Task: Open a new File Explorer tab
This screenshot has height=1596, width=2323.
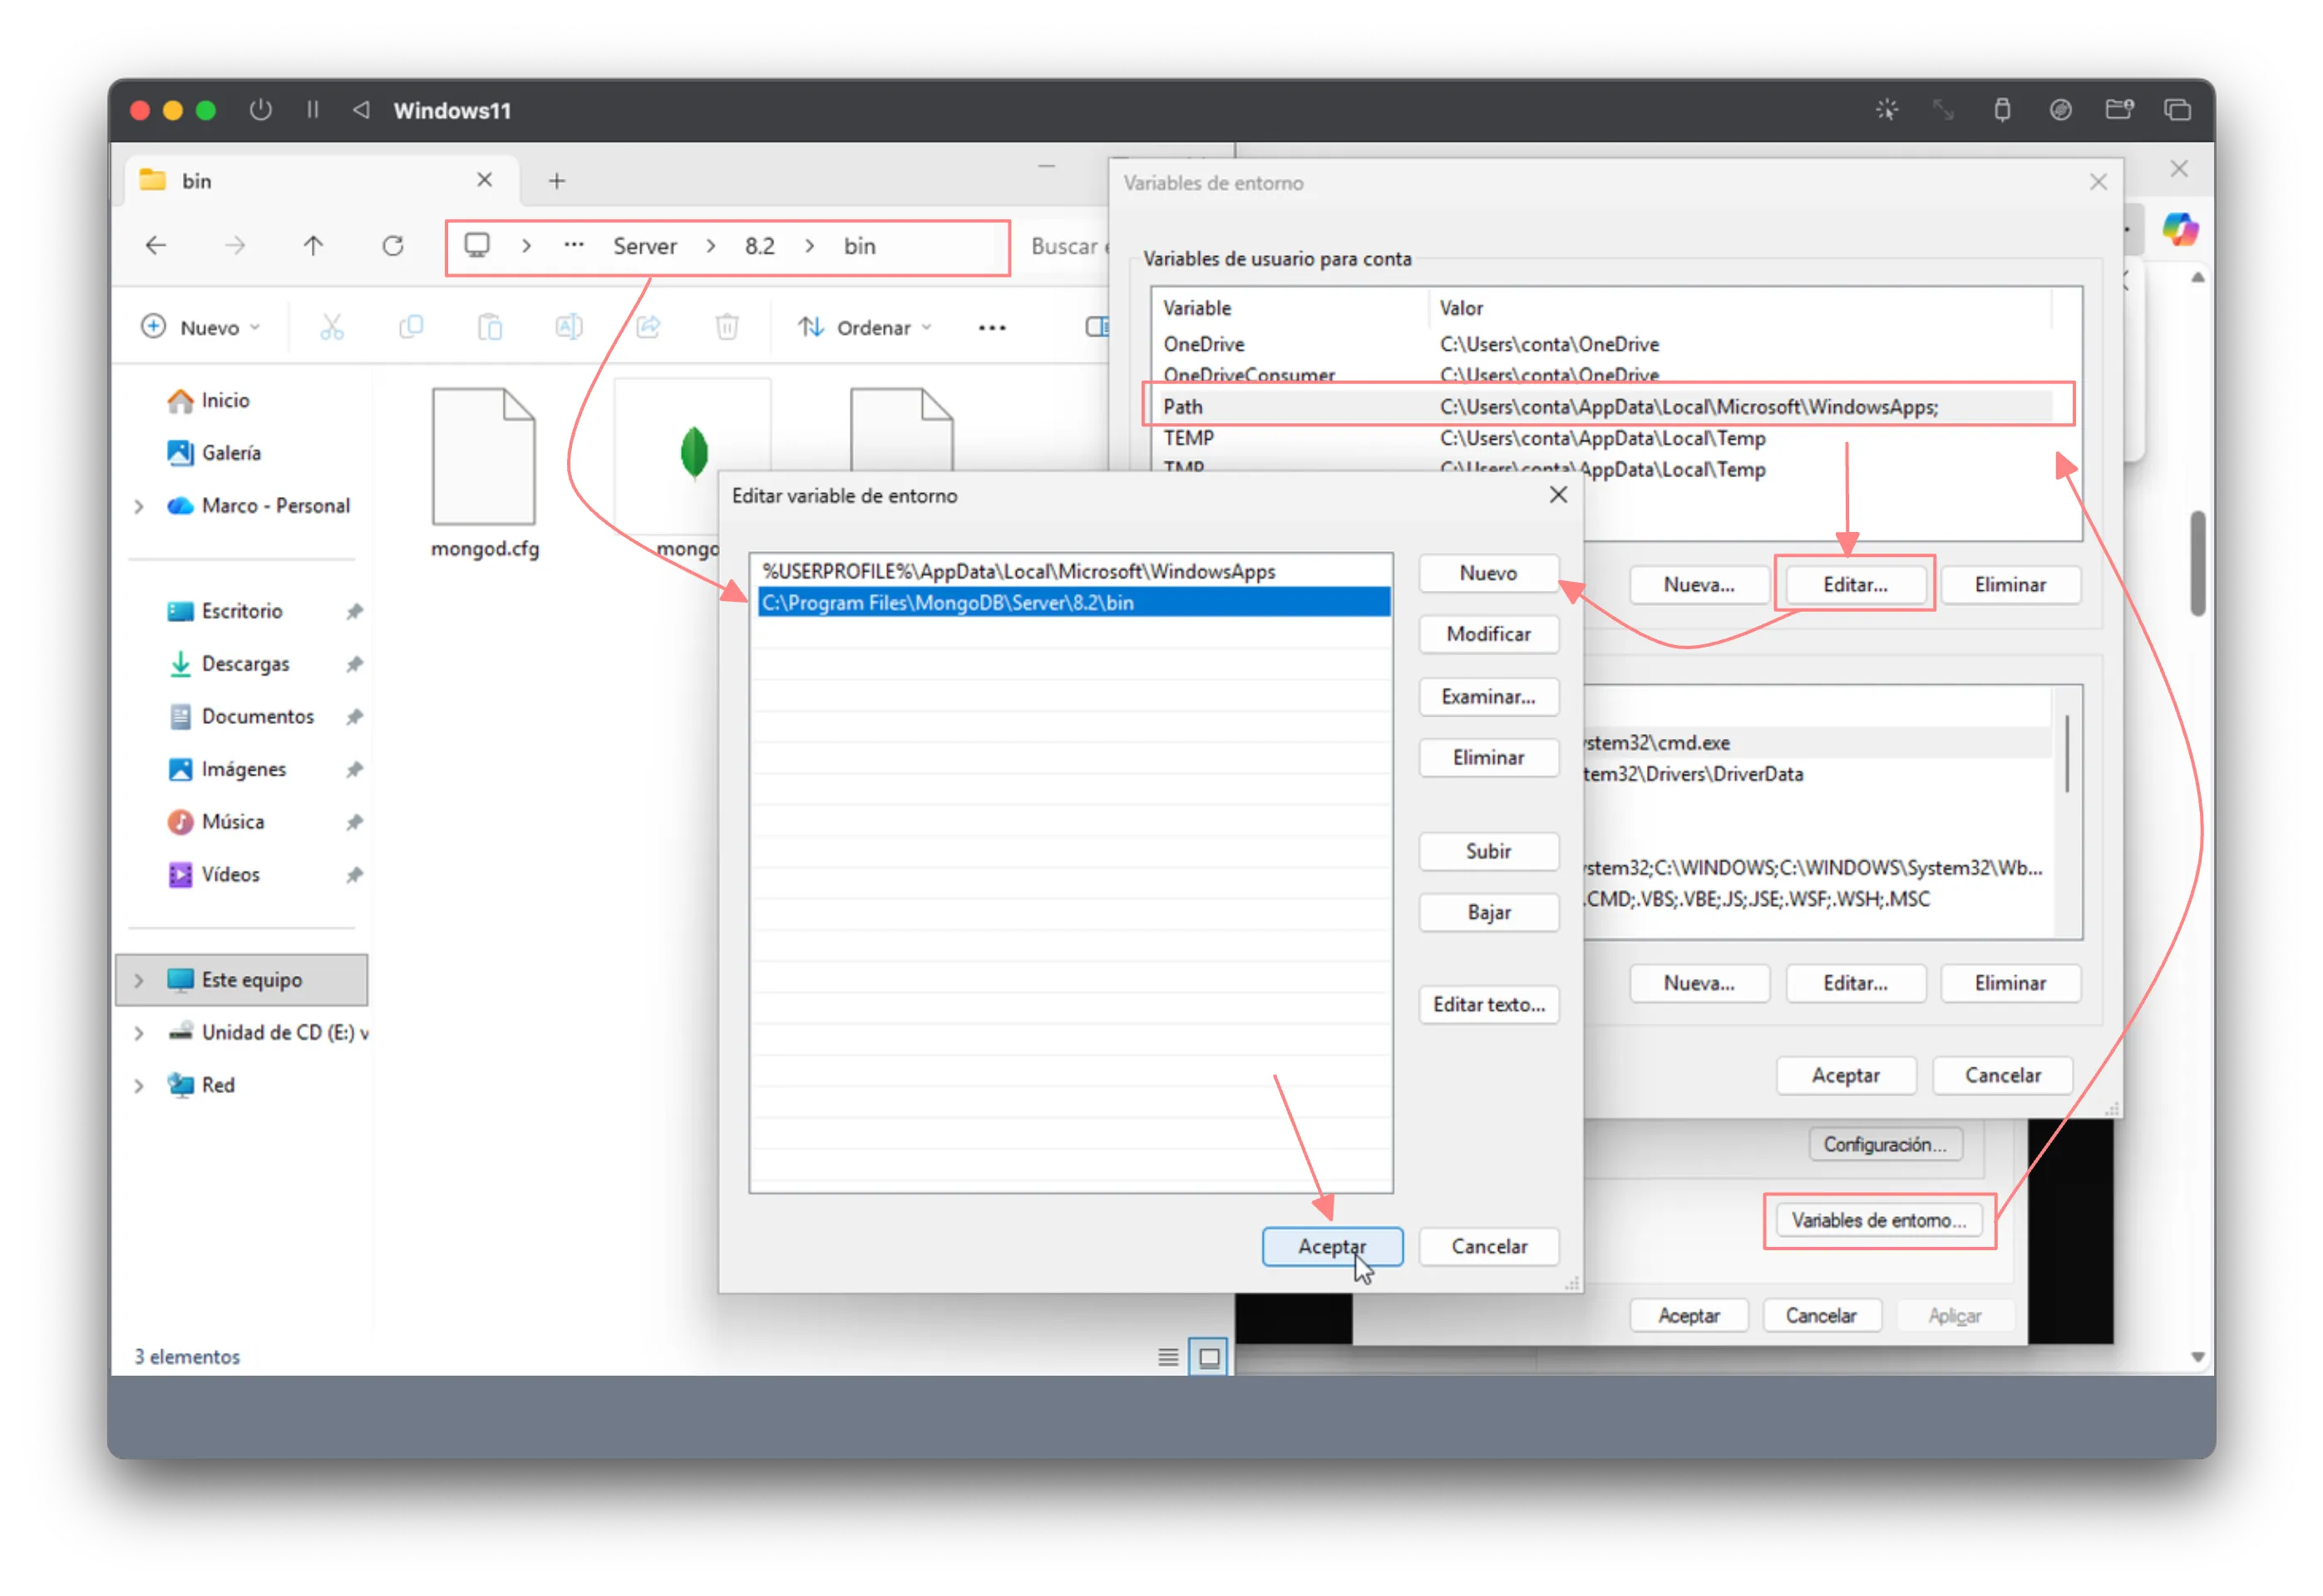Action: (557, 181)
